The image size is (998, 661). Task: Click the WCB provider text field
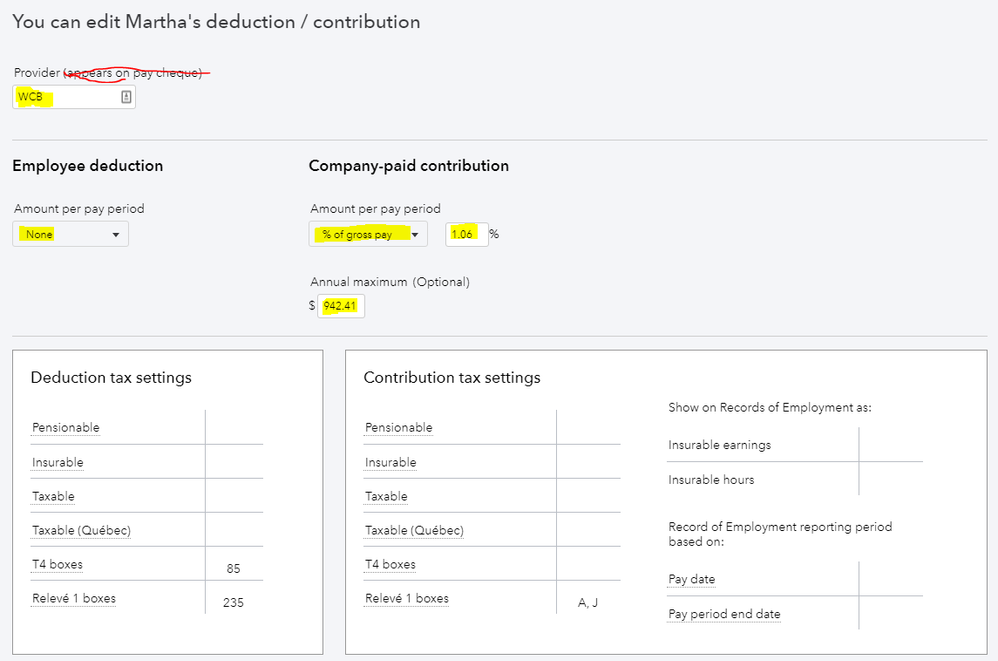tap(66, 97)
